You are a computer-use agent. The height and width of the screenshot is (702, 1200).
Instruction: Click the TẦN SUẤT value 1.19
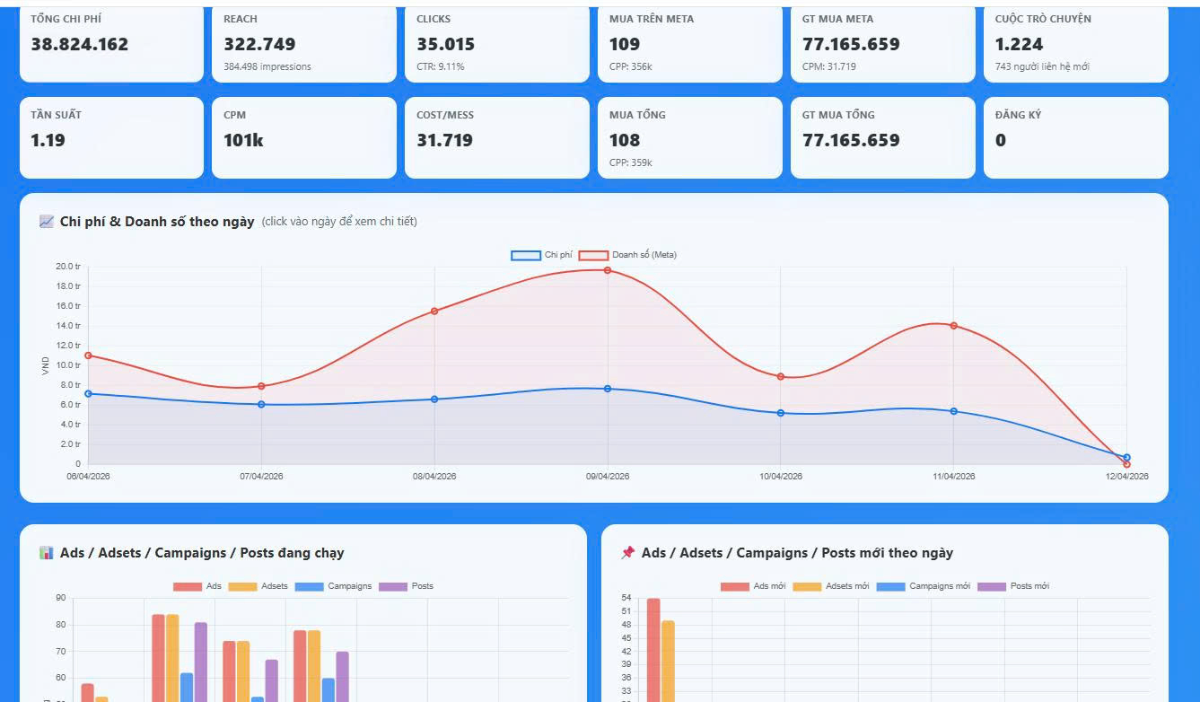(48, 140)
